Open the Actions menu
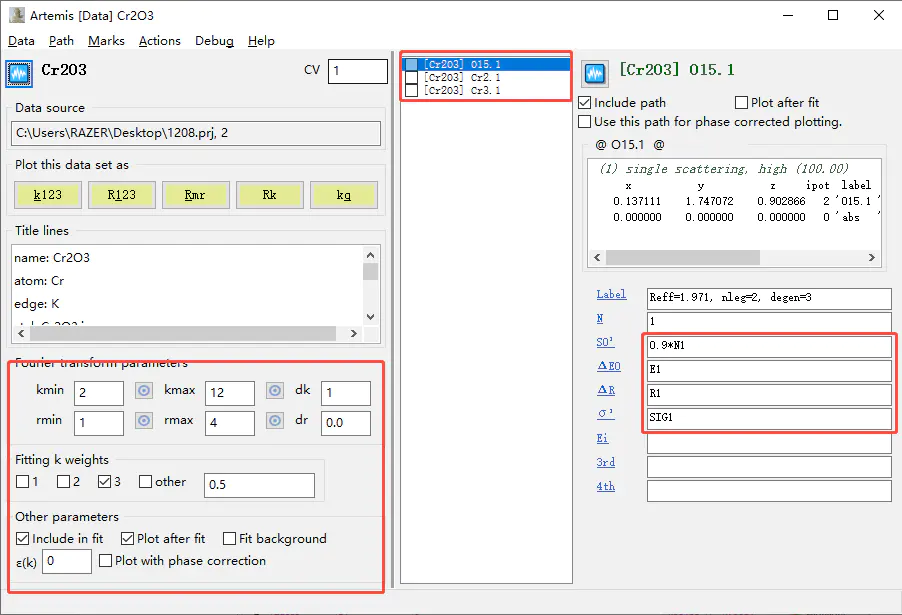Viewport: 902px width, 615px height. click(159, 41)
